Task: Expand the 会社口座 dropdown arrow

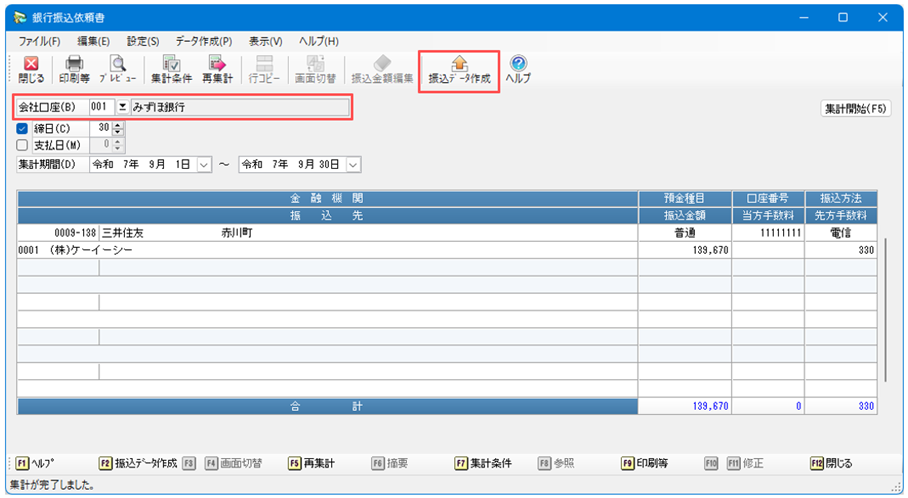Action: click(x=122, y=106)
